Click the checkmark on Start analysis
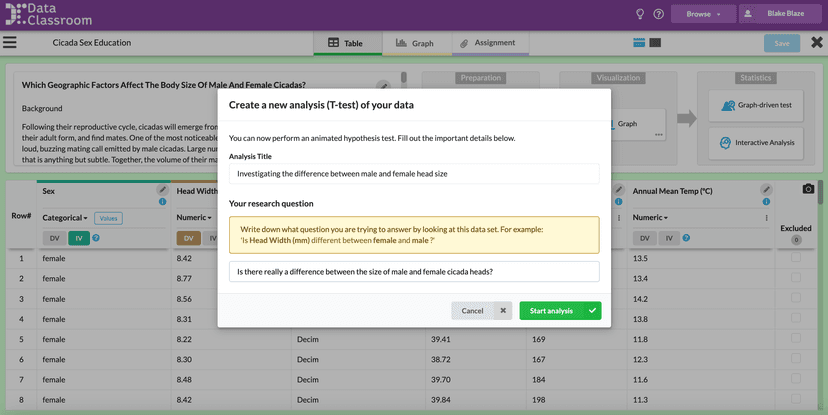This screenshot has height=415, width=828. [592, 310]
